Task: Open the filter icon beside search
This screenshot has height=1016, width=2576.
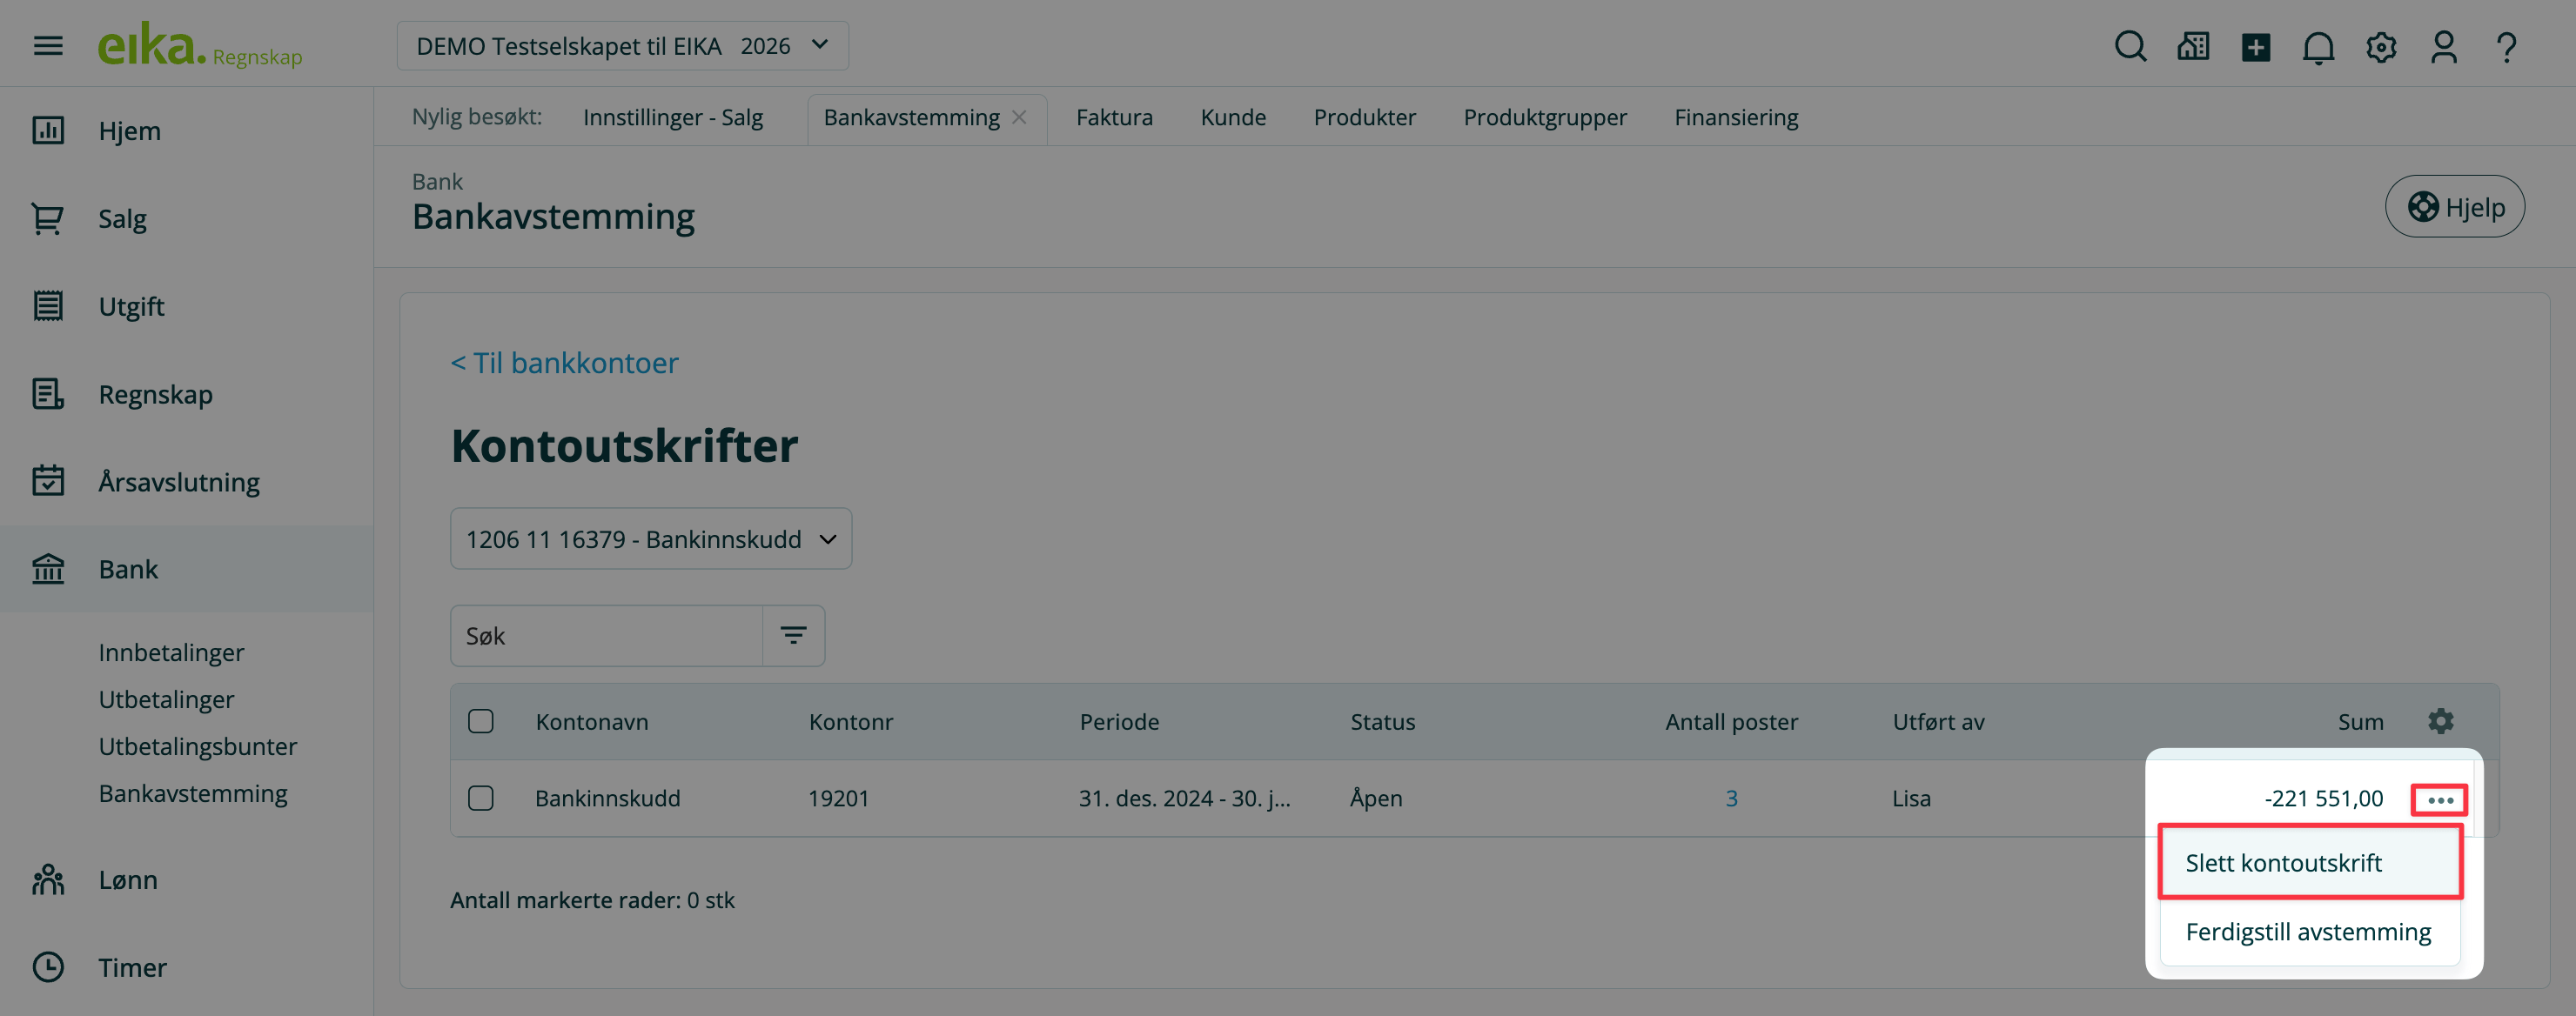Action: pyautogui.click(x=793, y=635)
